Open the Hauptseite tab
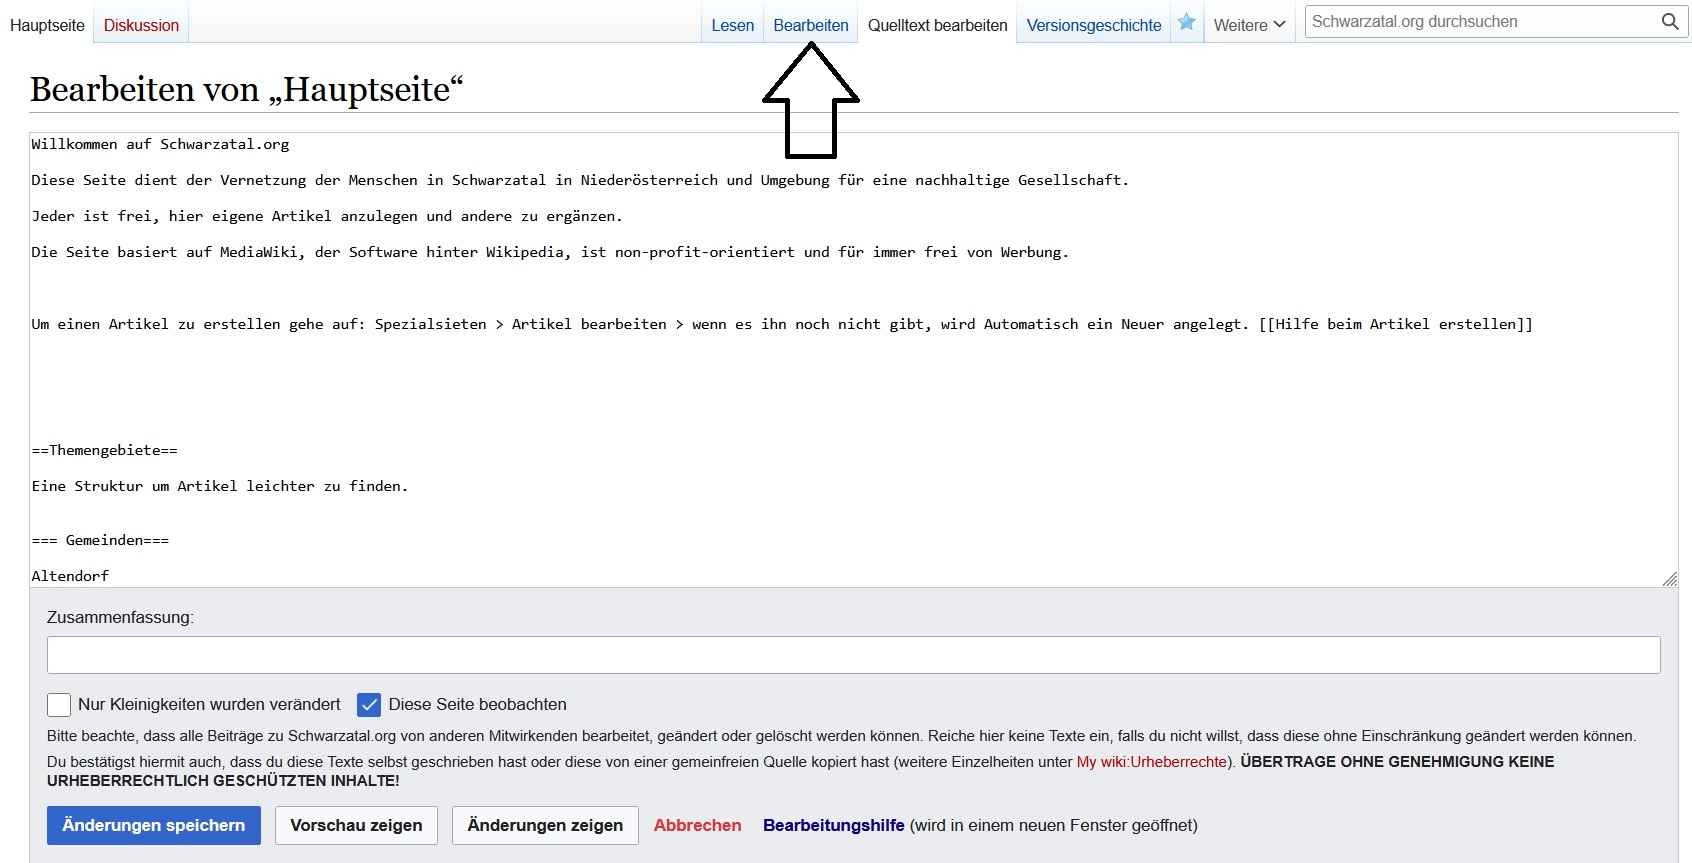Viewport: 1692px width, 863px height. pyautogui.click(x=47, y=25)
